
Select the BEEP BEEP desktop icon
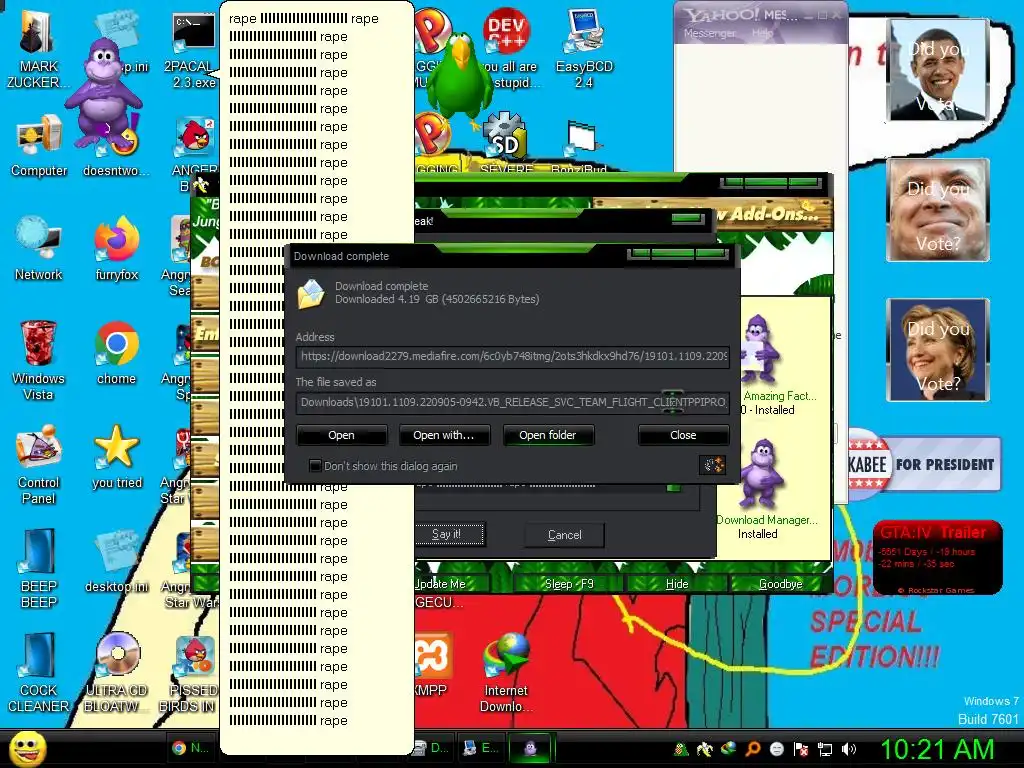click(x=39, y=568)
